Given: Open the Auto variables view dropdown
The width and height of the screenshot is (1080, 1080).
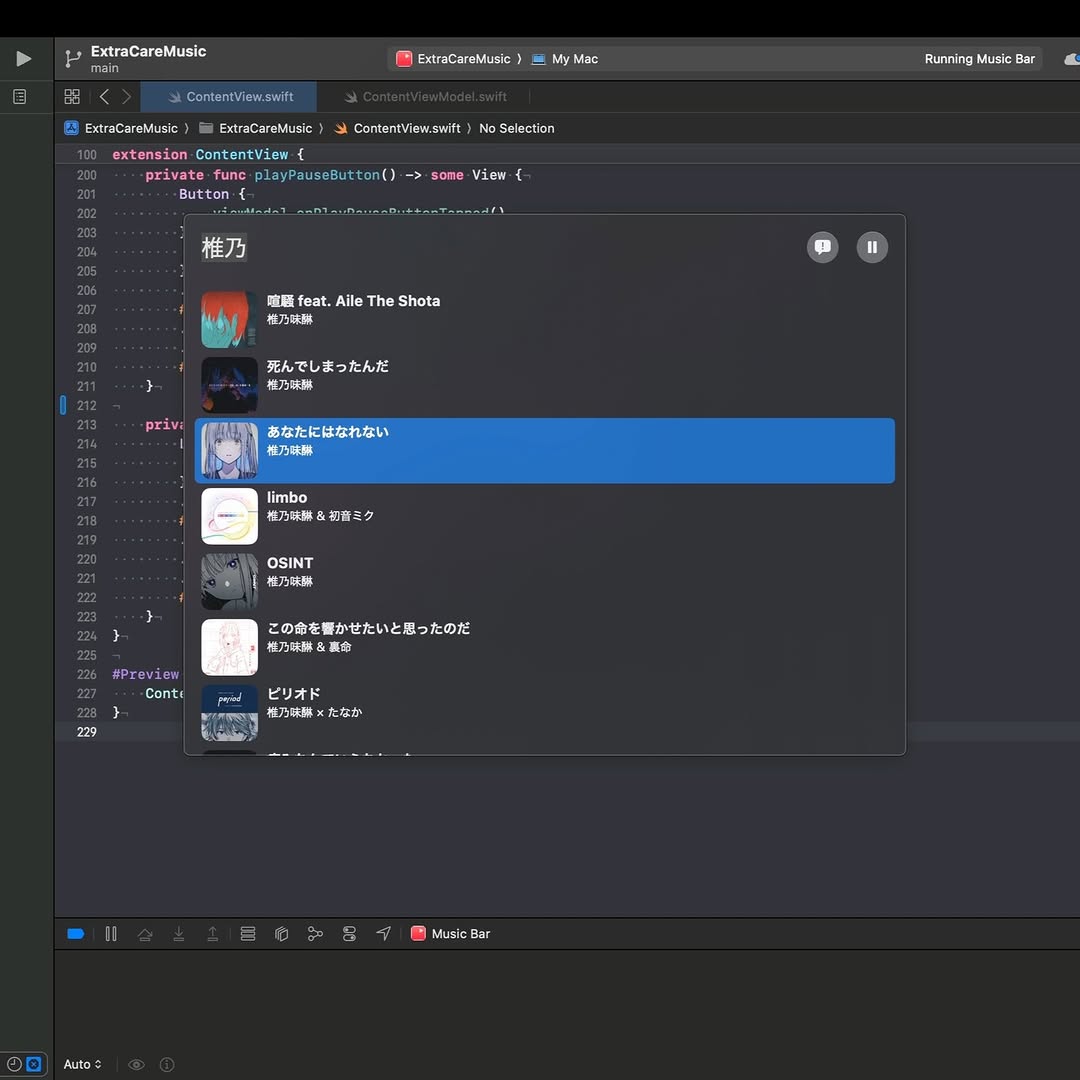Looking at the screenshot, I should pos(83,1064).
